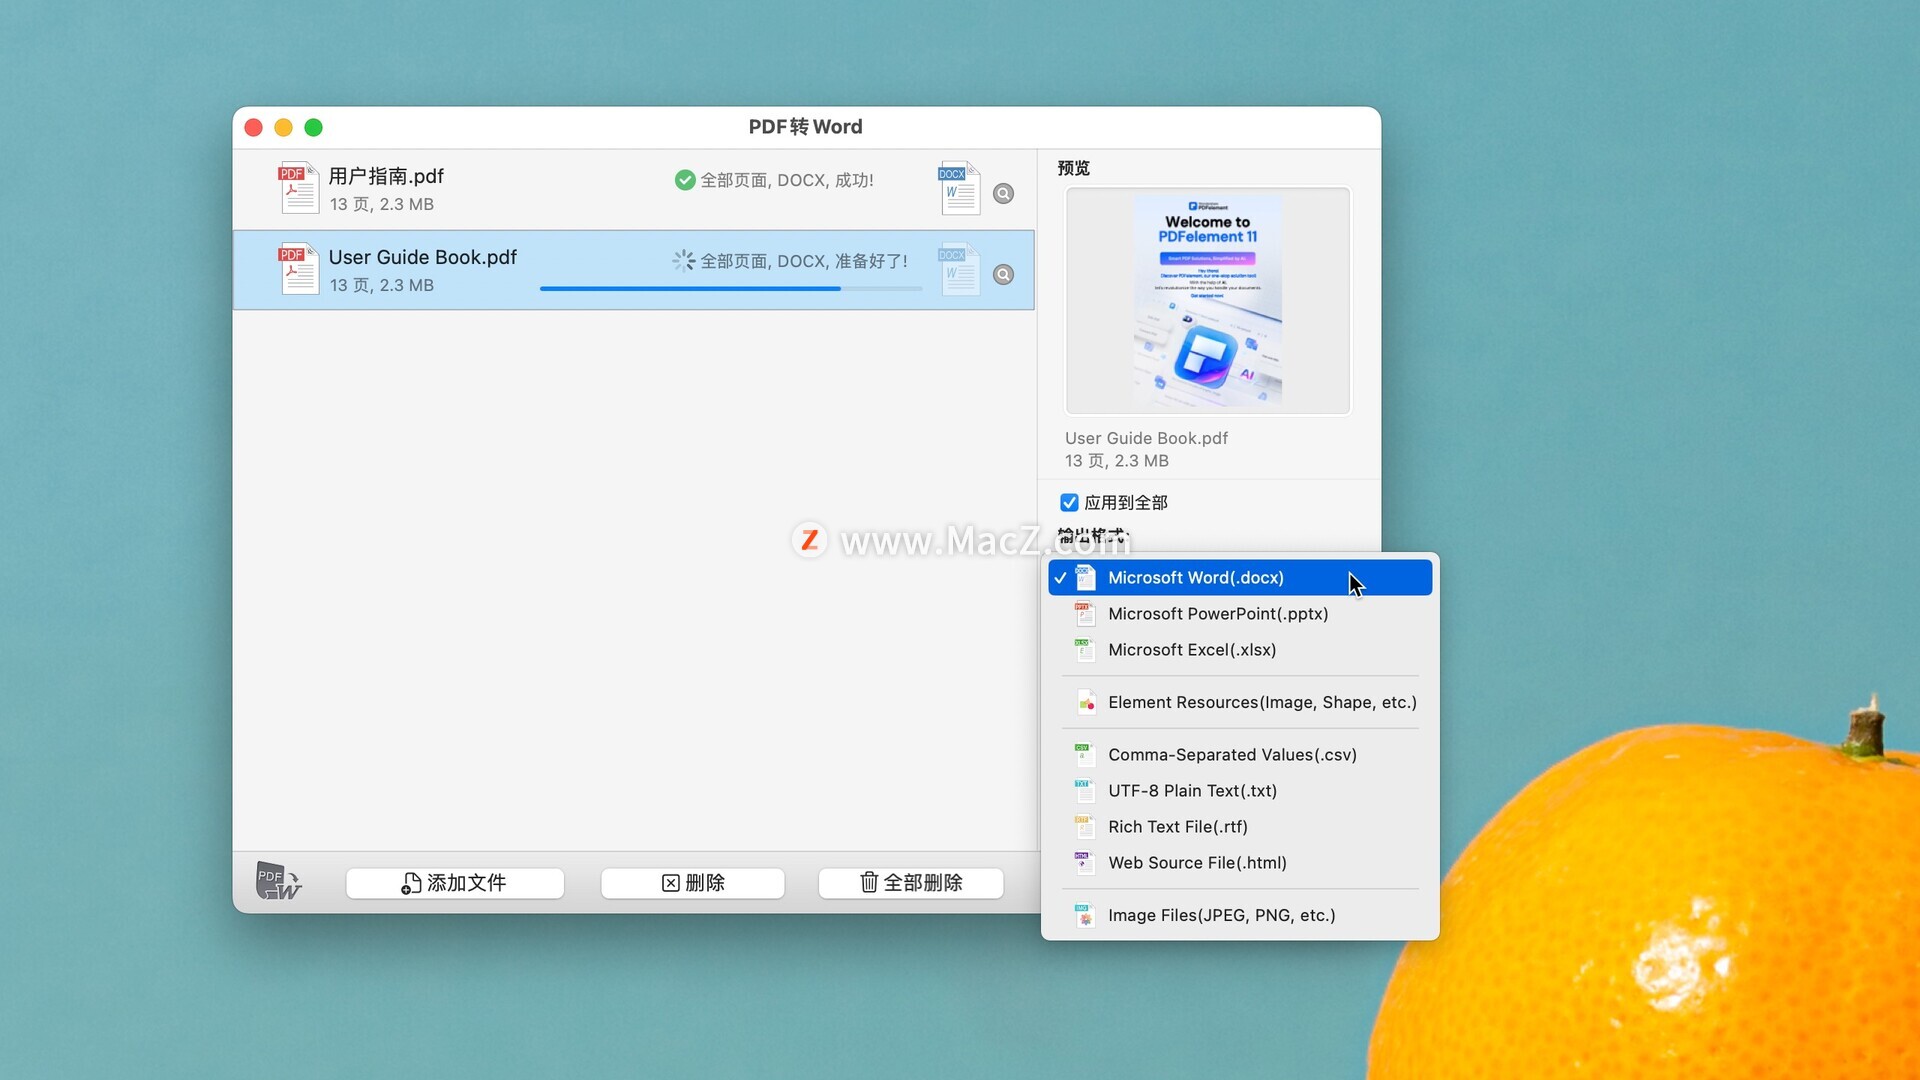The image size is (1920, 1080).
Task: Click the conversion progress bar
Action: [x=731, y=289]
